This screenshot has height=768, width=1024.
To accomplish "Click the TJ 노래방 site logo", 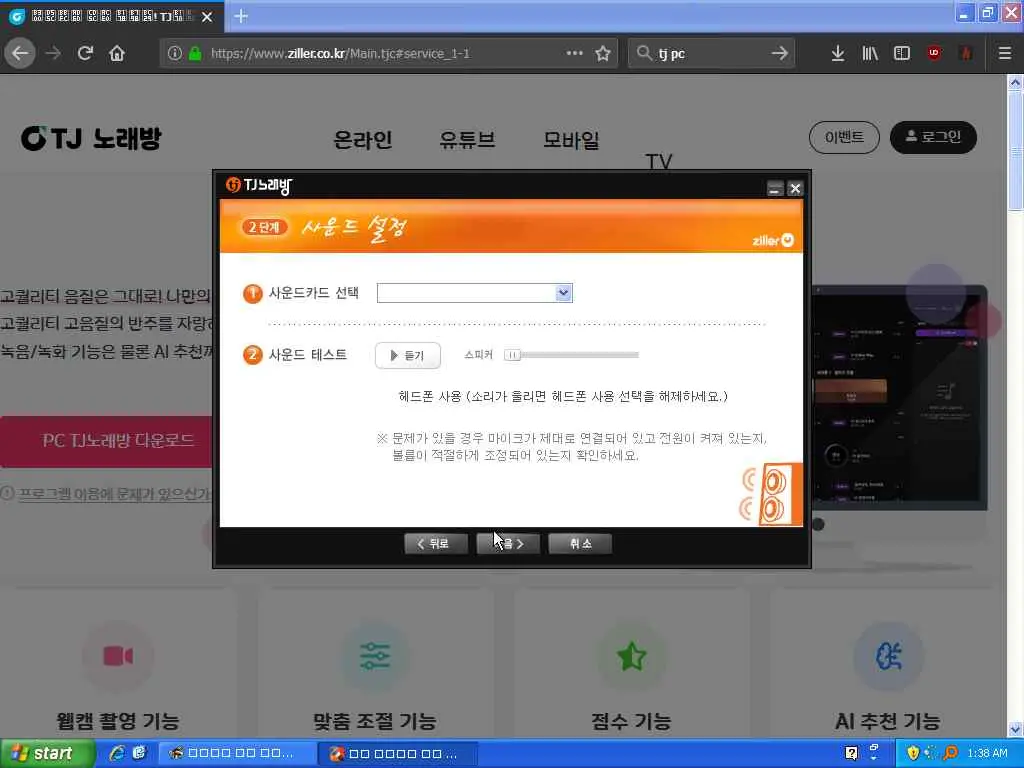I will click(x=91, y=138).
